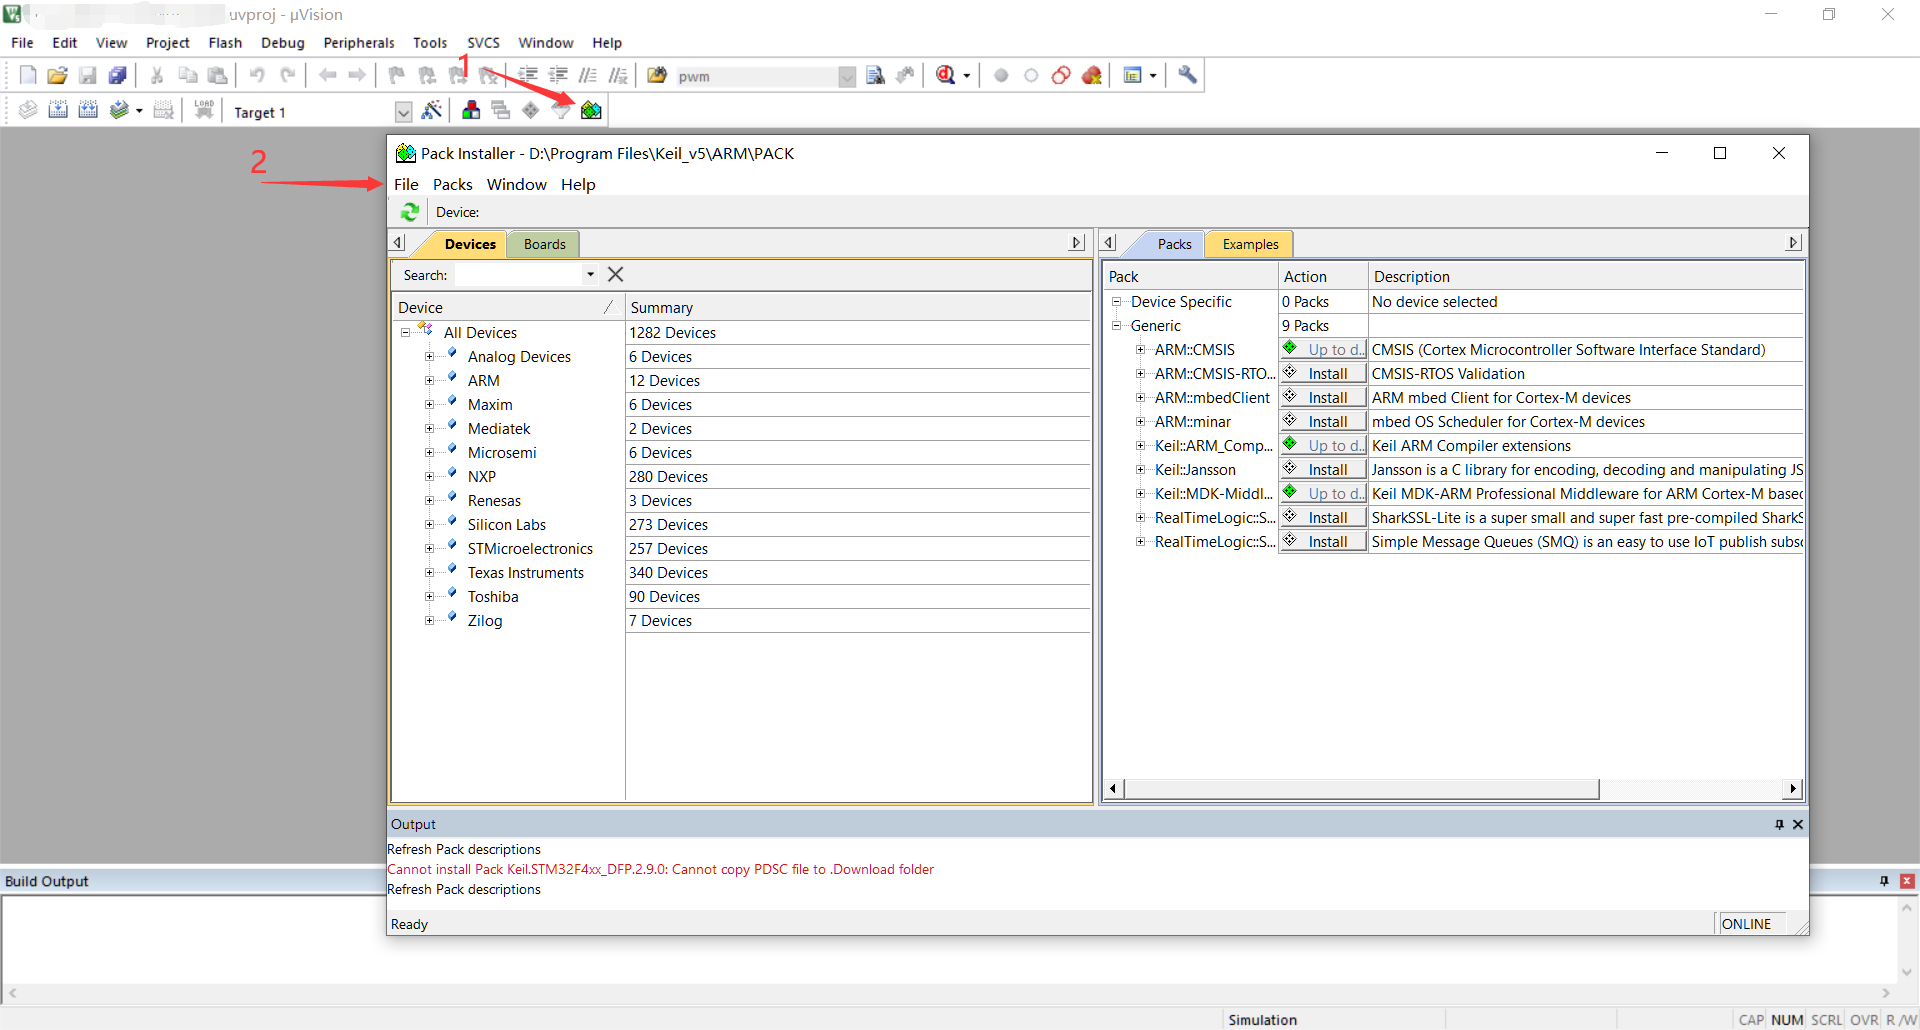Screen dimensions: 1920x1030
Task: Install the ARM::minar pack
Action: 1323,422
